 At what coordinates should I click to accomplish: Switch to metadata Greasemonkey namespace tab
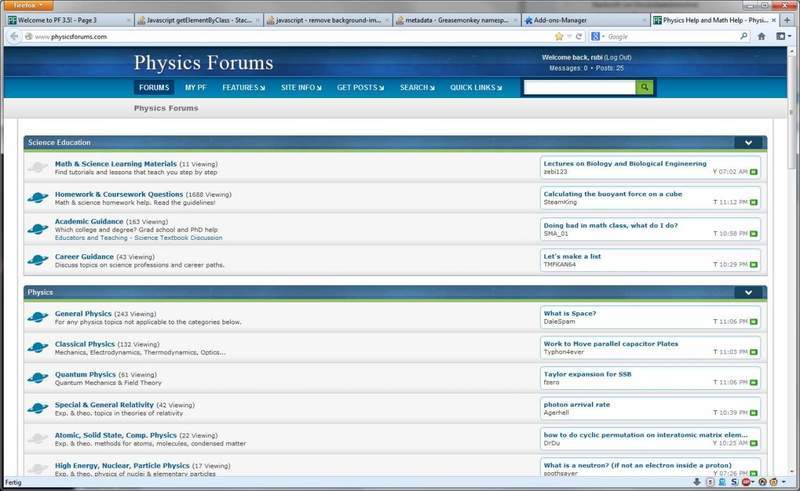point(457,20)
